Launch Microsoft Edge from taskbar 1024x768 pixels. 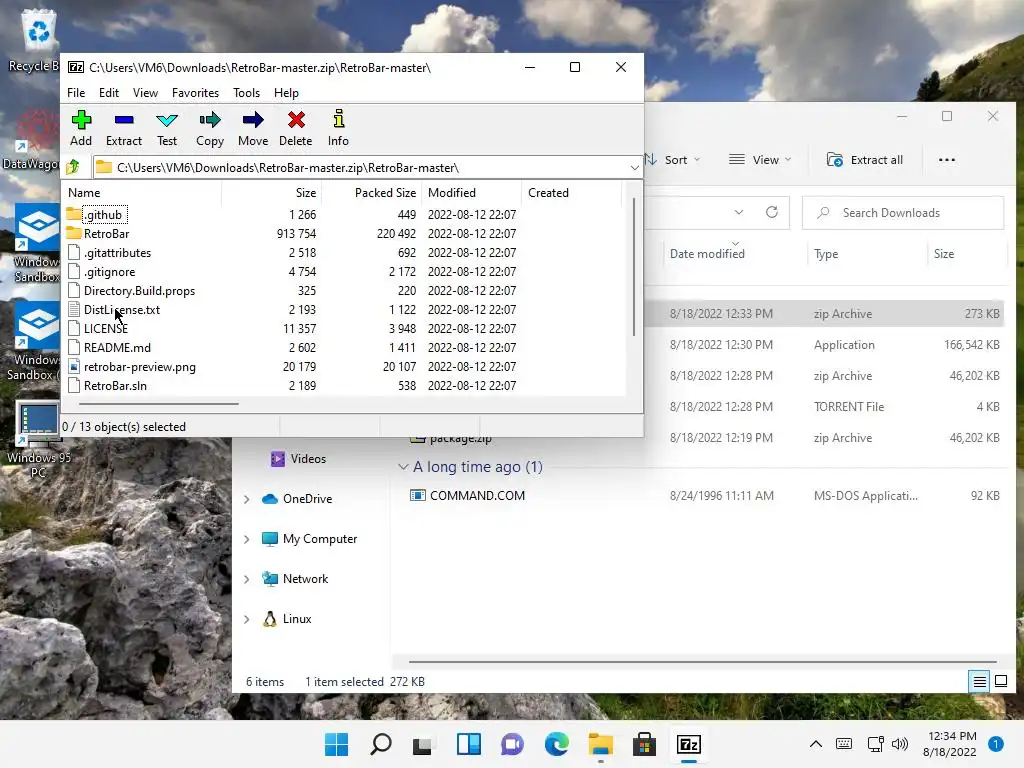point(556,744)
